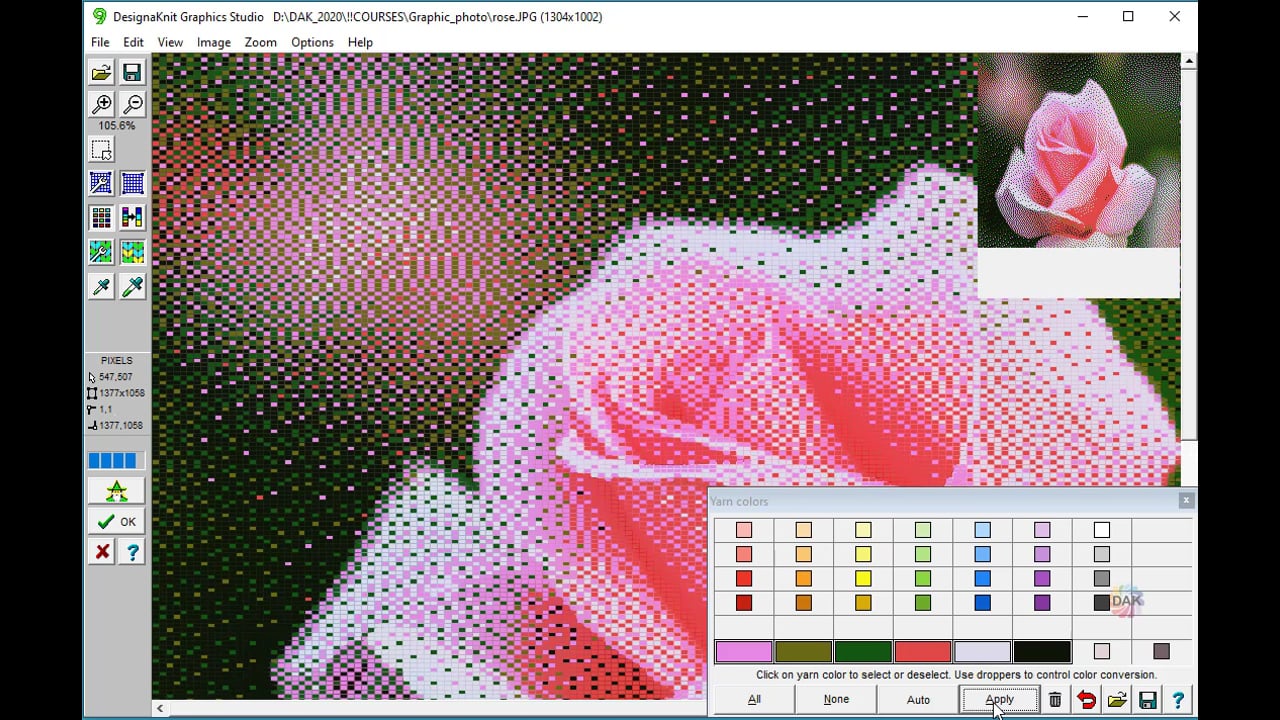The image size is (1280, 720).
Task: Open the Zoom menu
Action: (x=260, y=42)
